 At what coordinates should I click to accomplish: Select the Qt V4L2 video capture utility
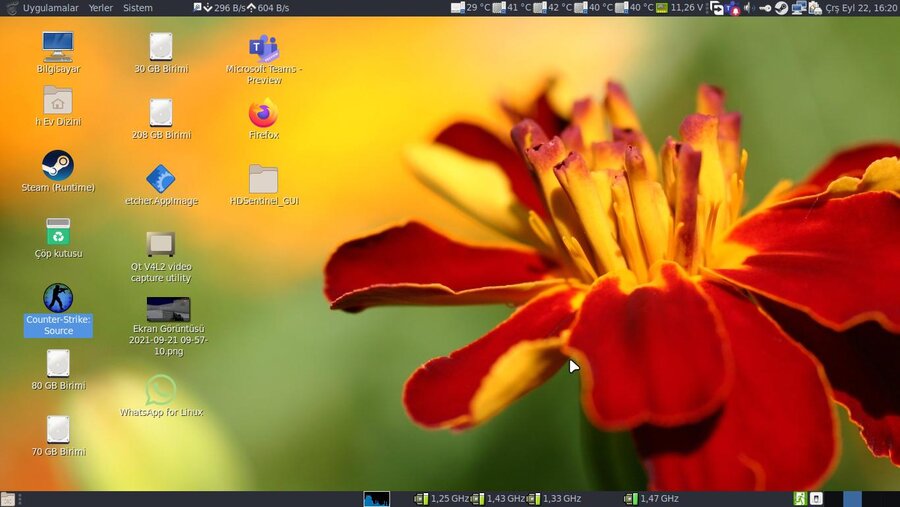160,244
